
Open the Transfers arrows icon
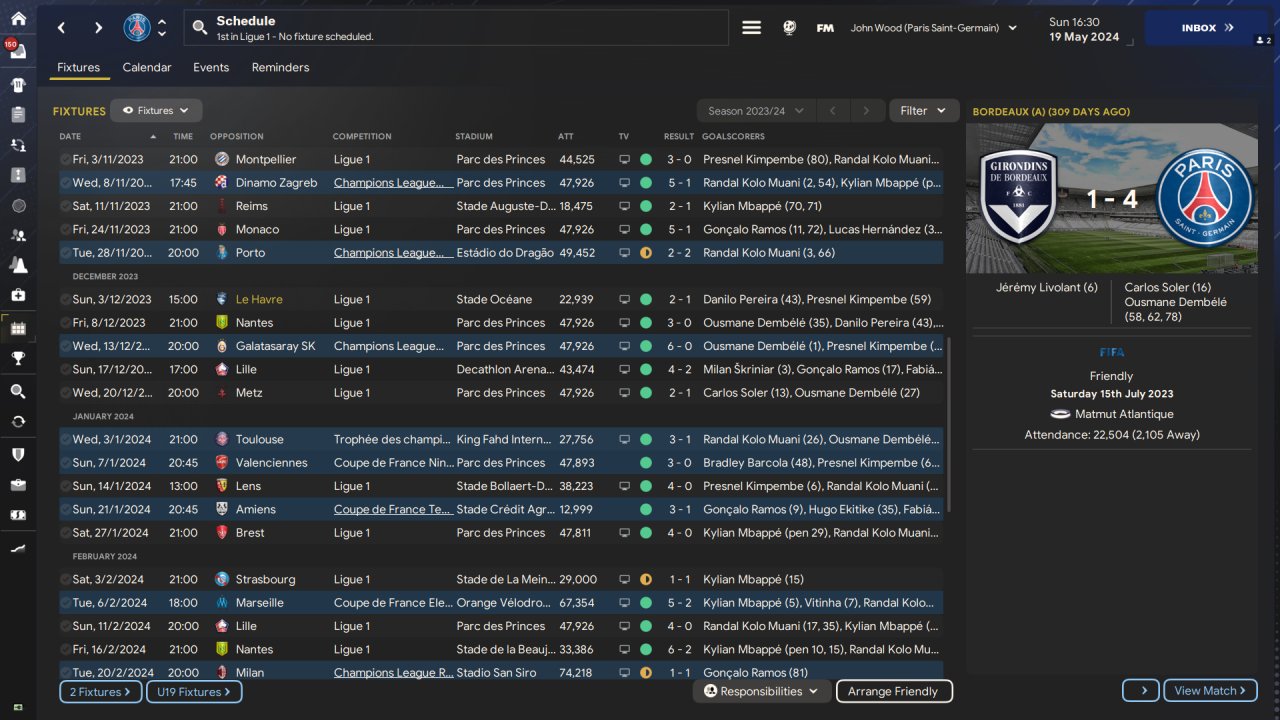[x=18, y=422]
